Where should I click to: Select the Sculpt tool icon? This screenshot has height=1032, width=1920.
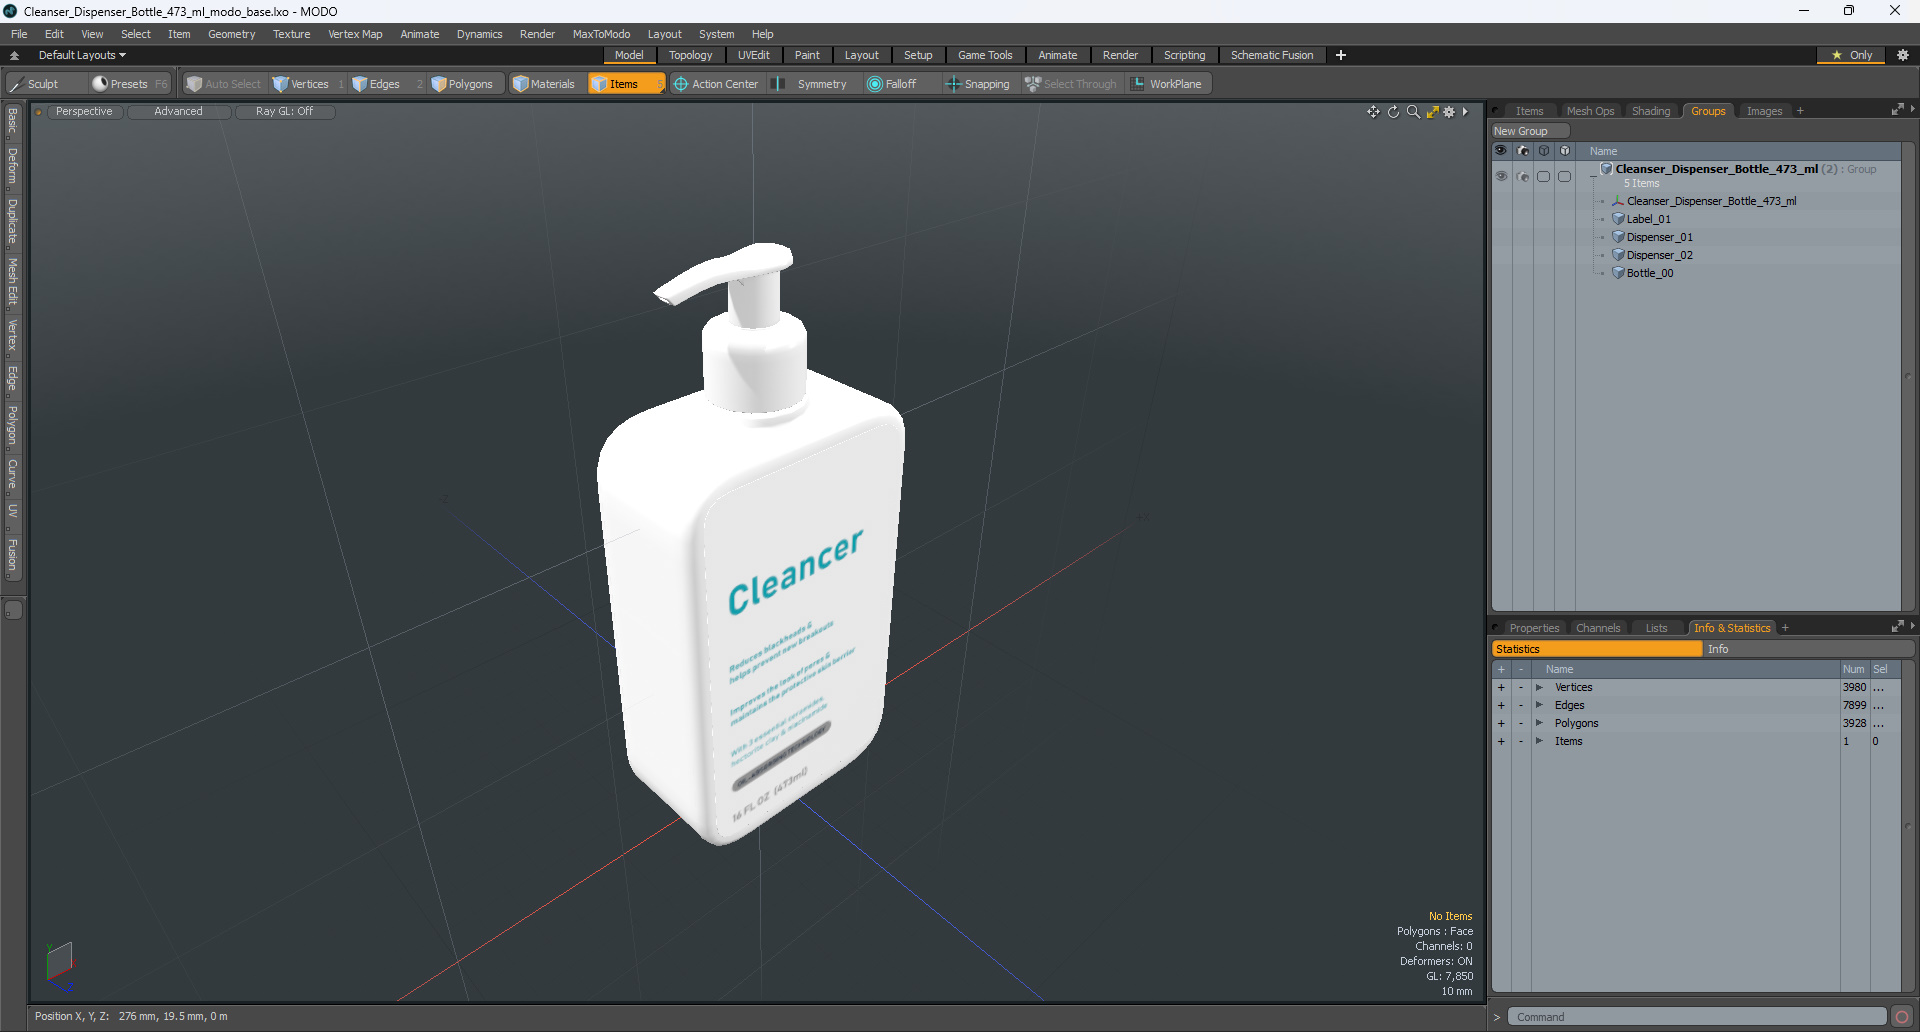[x=16, y=84]
